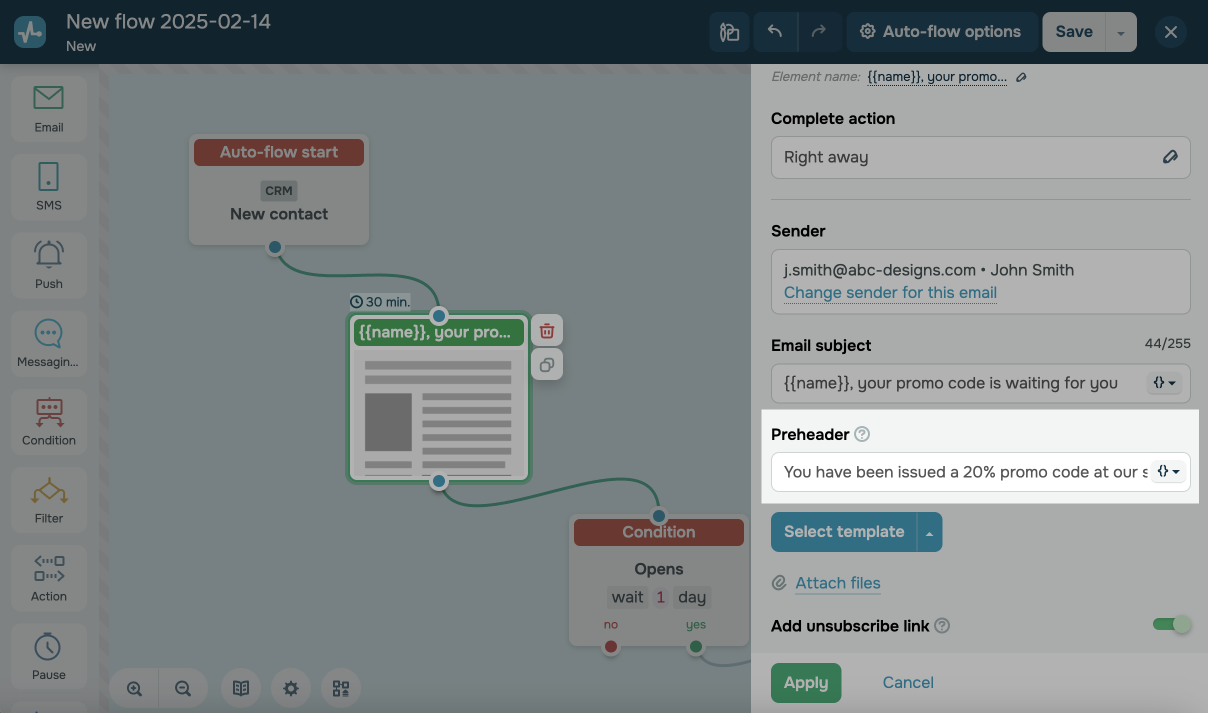Click the Save button
This screenshot has width=1208, height=713.
1074,32
